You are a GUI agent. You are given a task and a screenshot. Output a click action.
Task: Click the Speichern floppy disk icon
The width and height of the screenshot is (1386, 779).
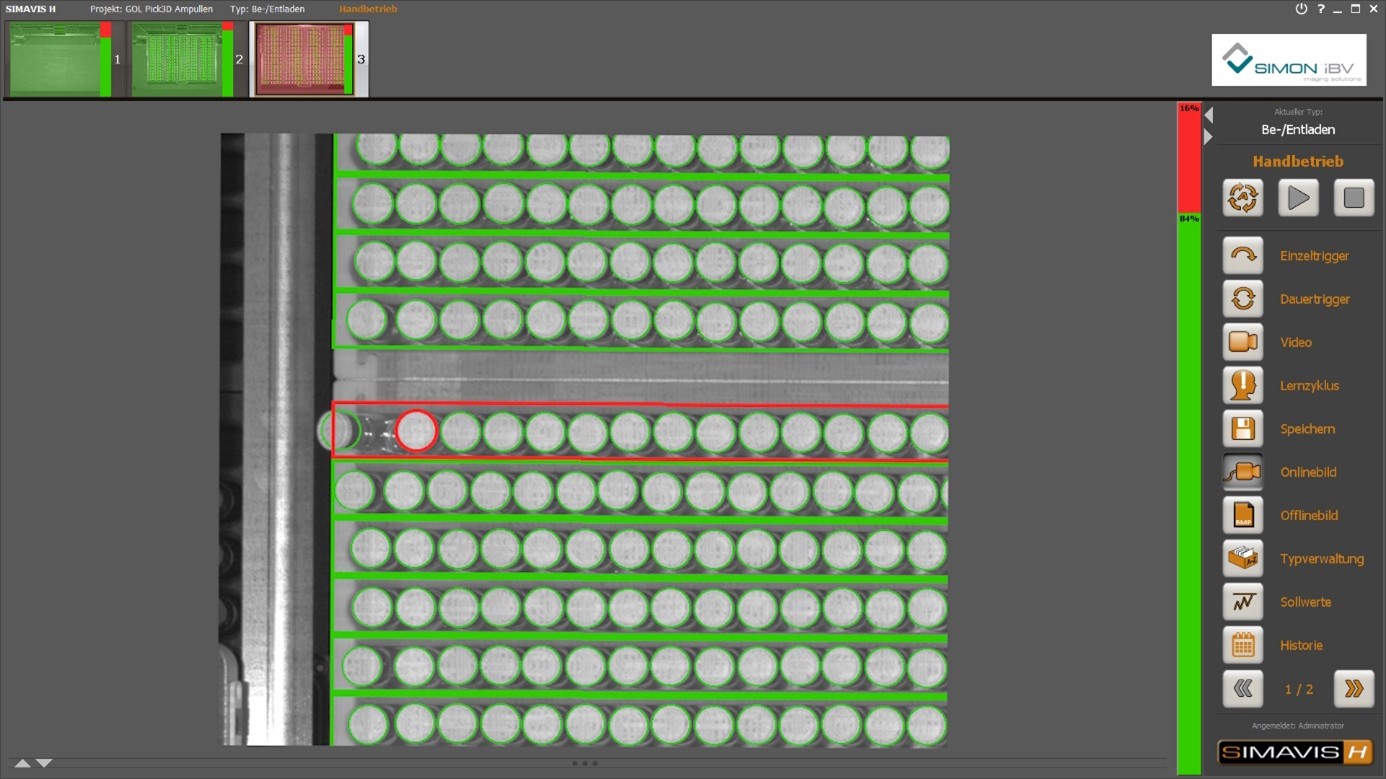(x=1243, y=429)
